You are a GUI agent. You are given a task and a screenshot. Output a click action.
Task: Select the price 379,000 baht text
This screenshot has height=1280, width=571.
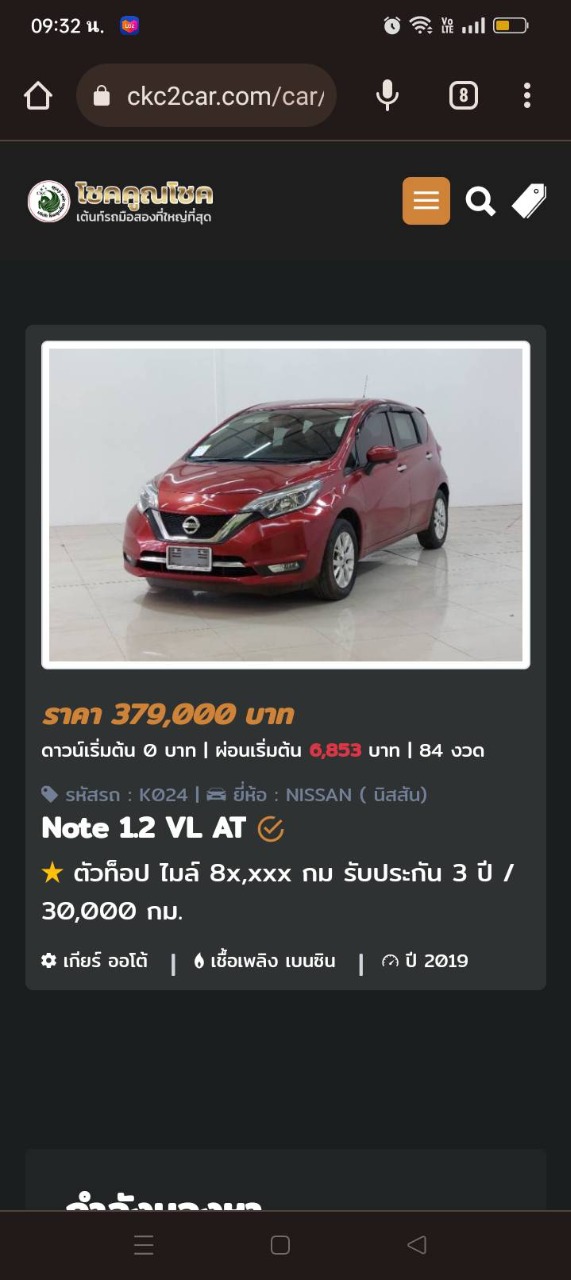pyautogui.click(x=168, y=714)
